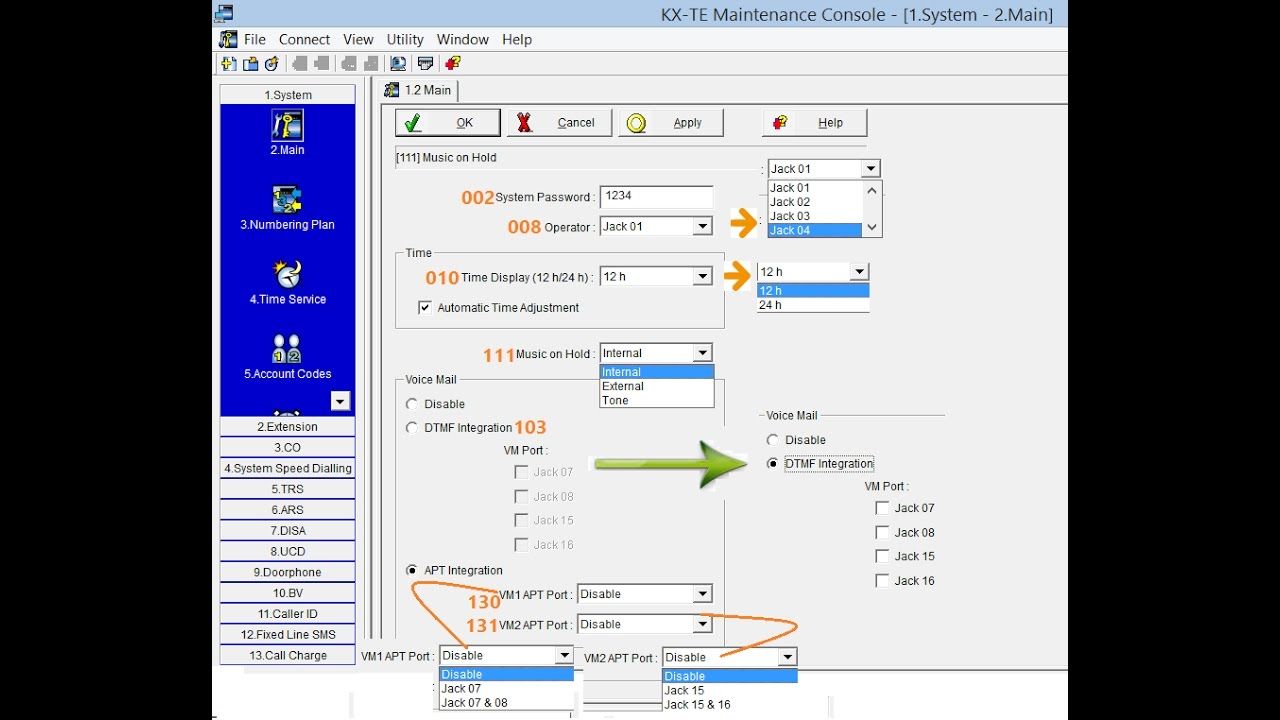Click the Apply button

point(670,123)
